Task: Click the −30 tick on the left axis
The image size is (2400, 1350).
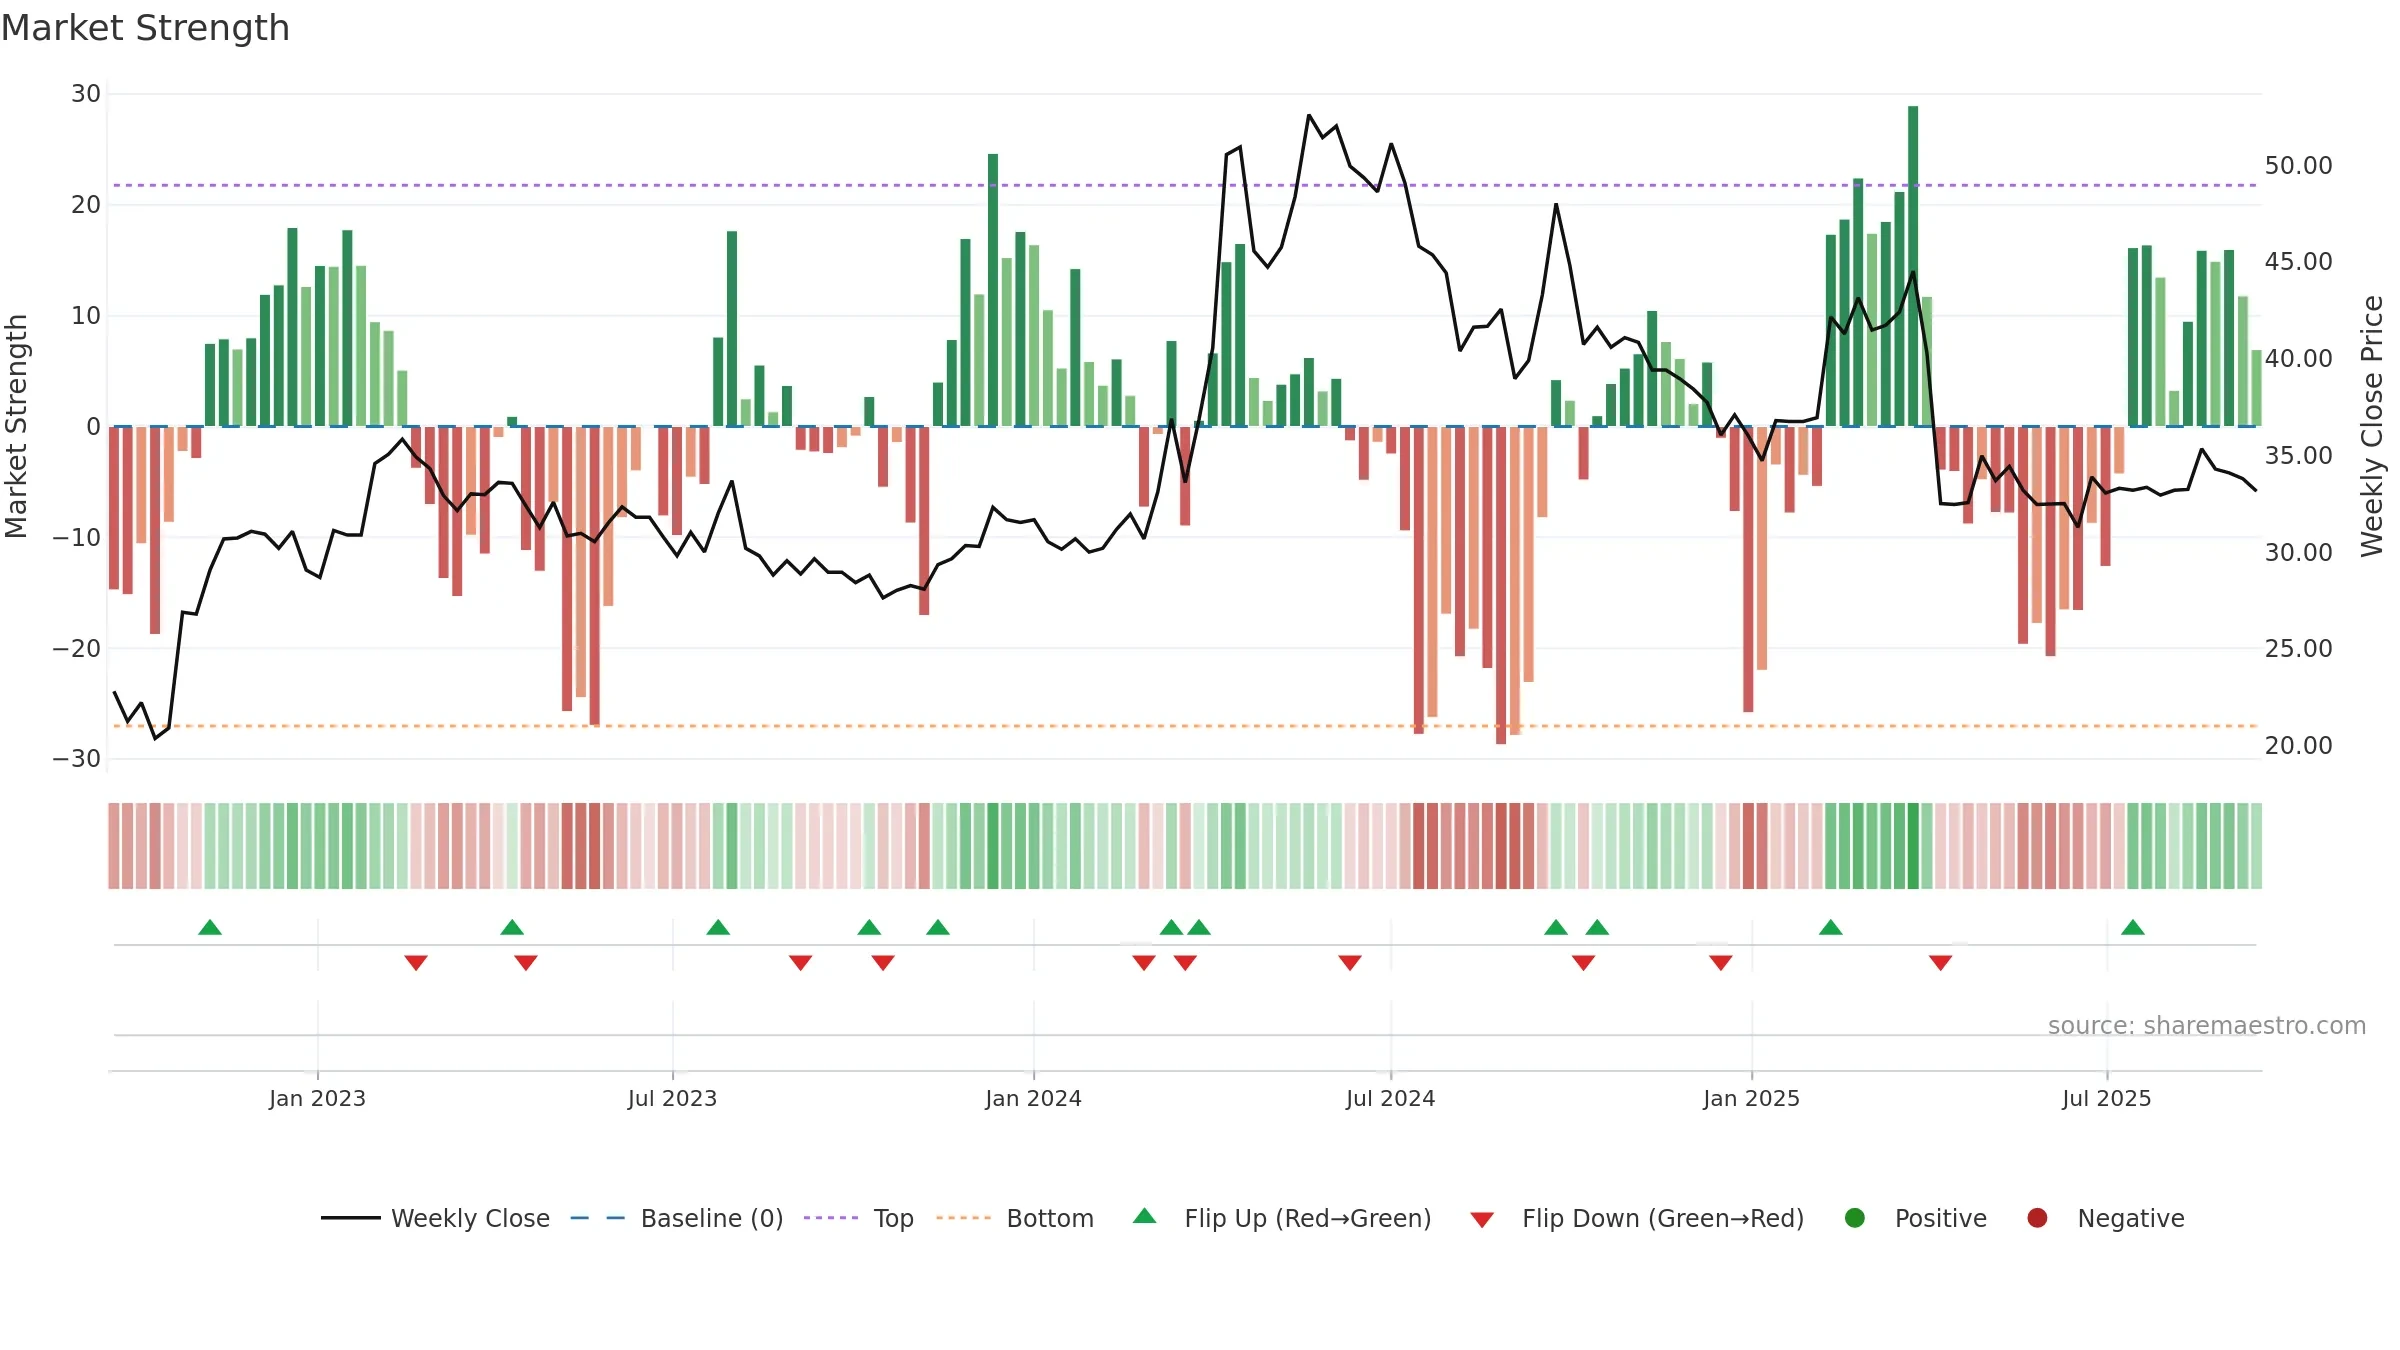Action: [77, 759]
